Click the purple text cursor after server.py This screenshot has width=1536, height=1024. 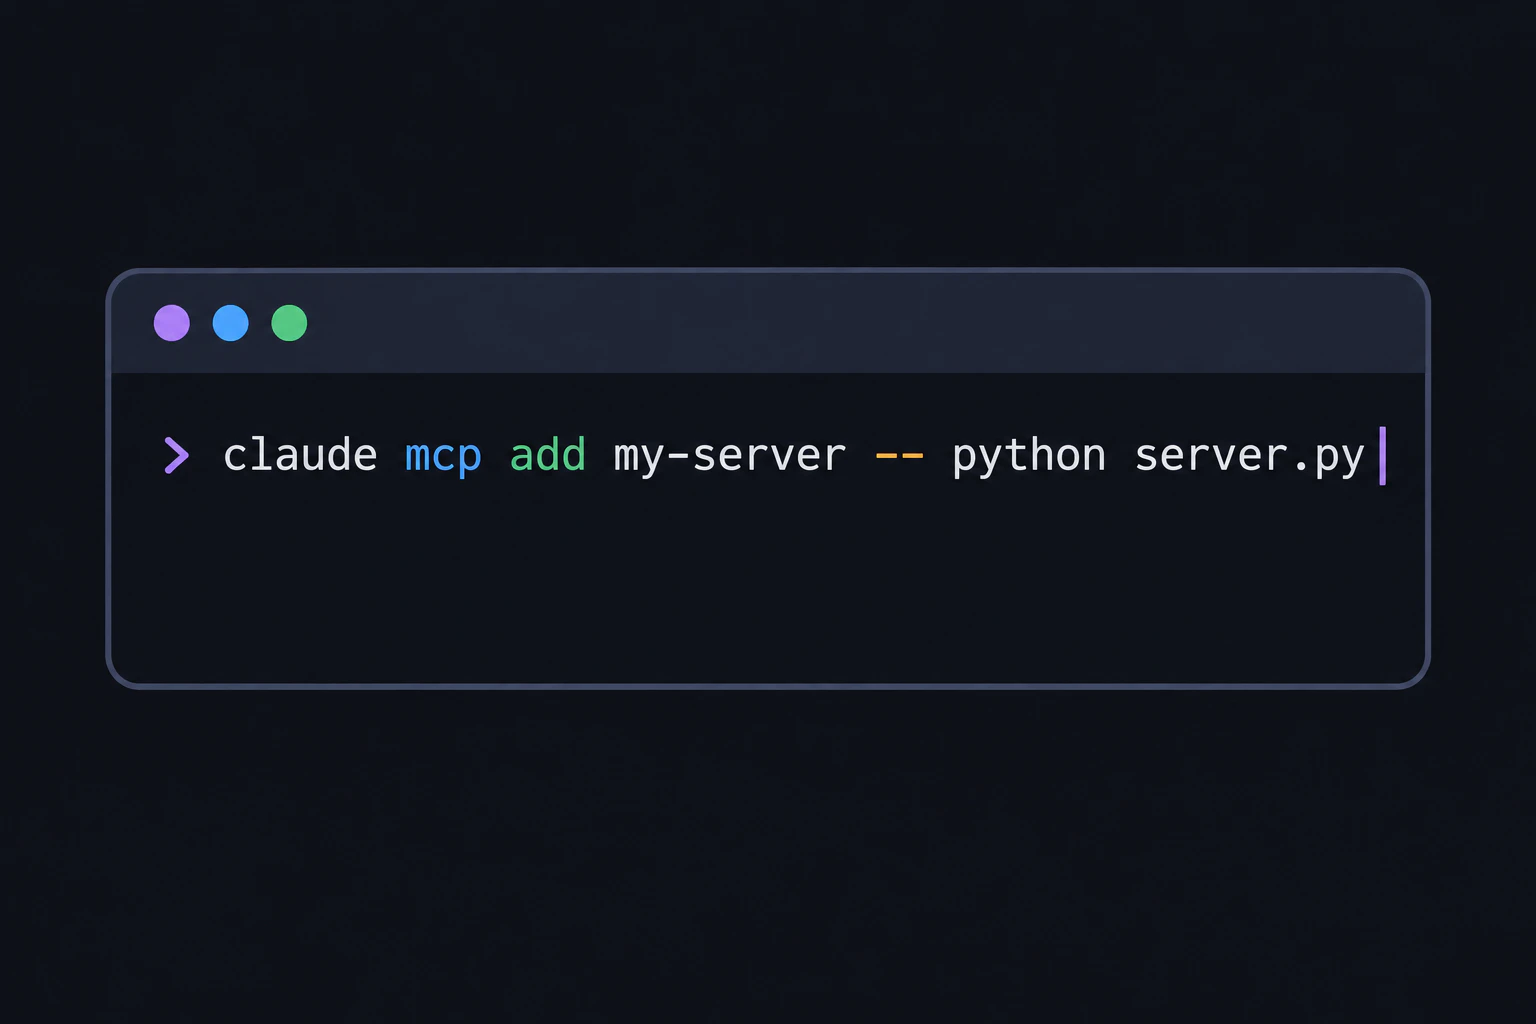1382,456
